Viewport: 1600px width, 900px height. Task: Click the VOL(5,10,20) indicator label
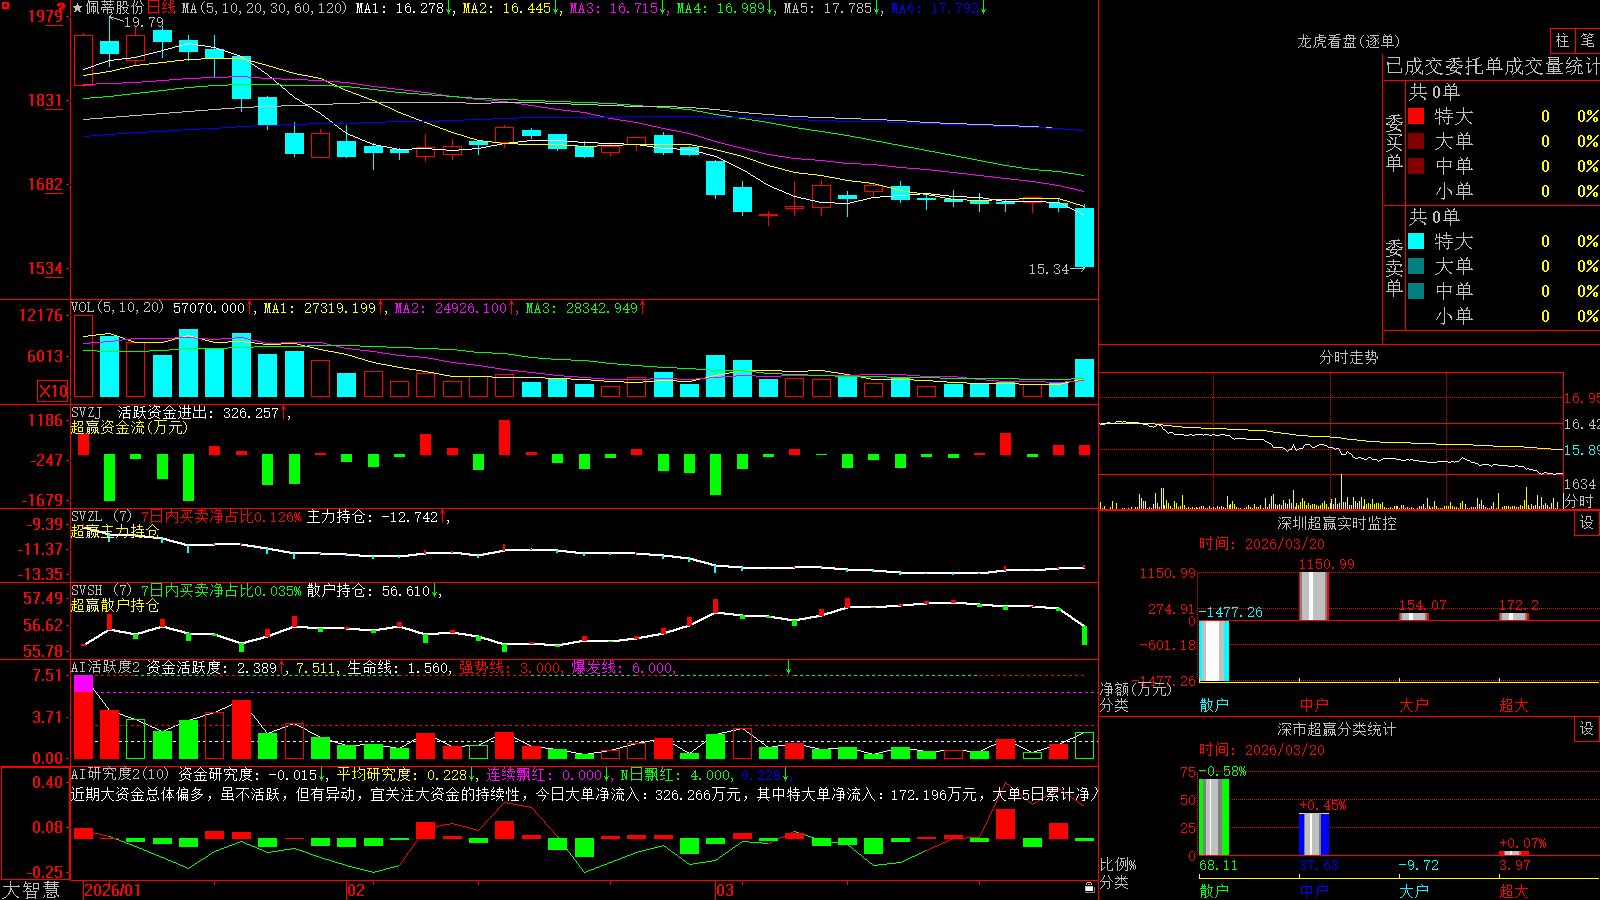117,308
